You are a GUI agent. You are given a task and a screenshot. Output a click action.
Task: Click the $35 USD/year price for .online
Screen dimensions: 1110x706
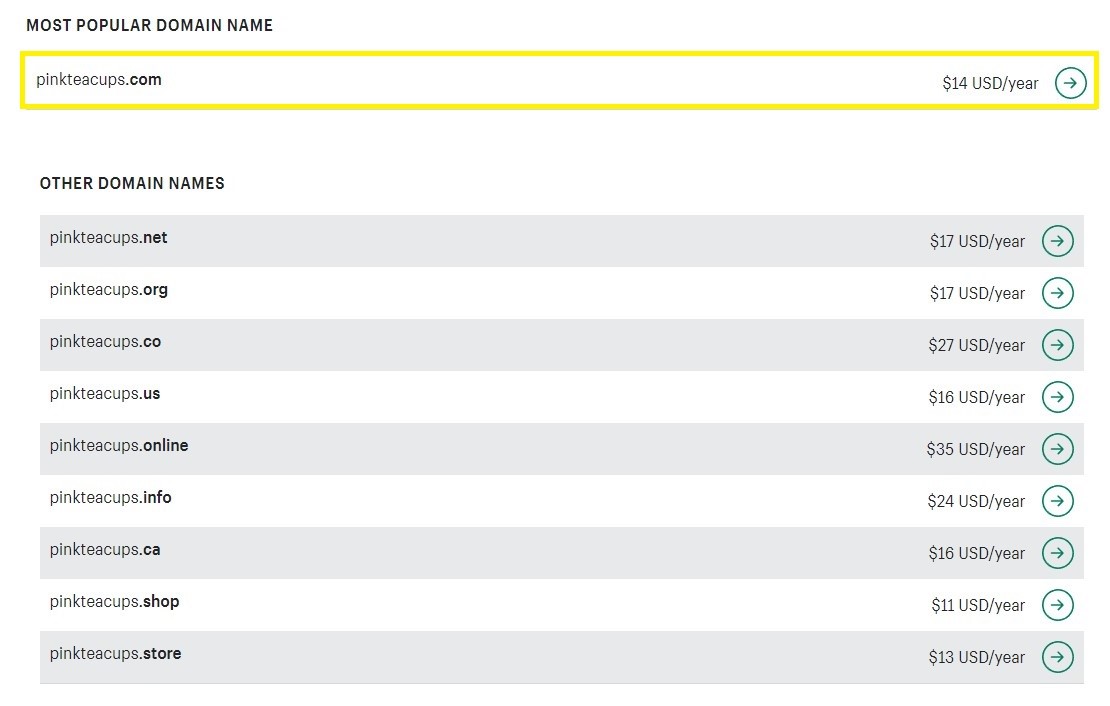975,450
